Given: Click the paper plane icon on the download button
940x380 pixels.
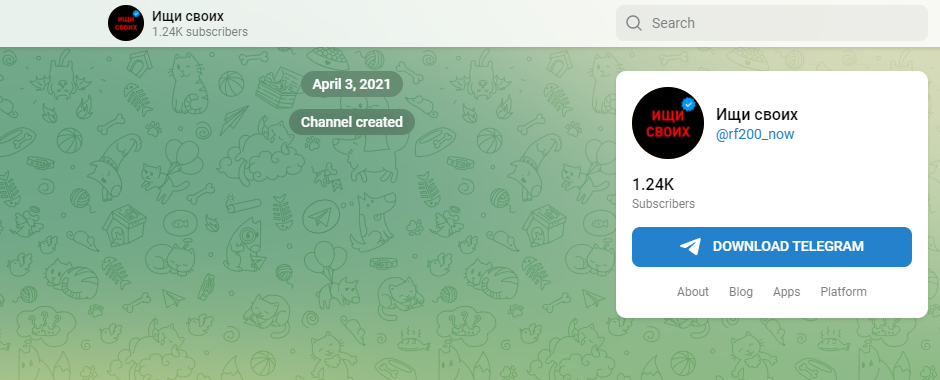Looking at the screenshot, I should click(x=690, y=246).
